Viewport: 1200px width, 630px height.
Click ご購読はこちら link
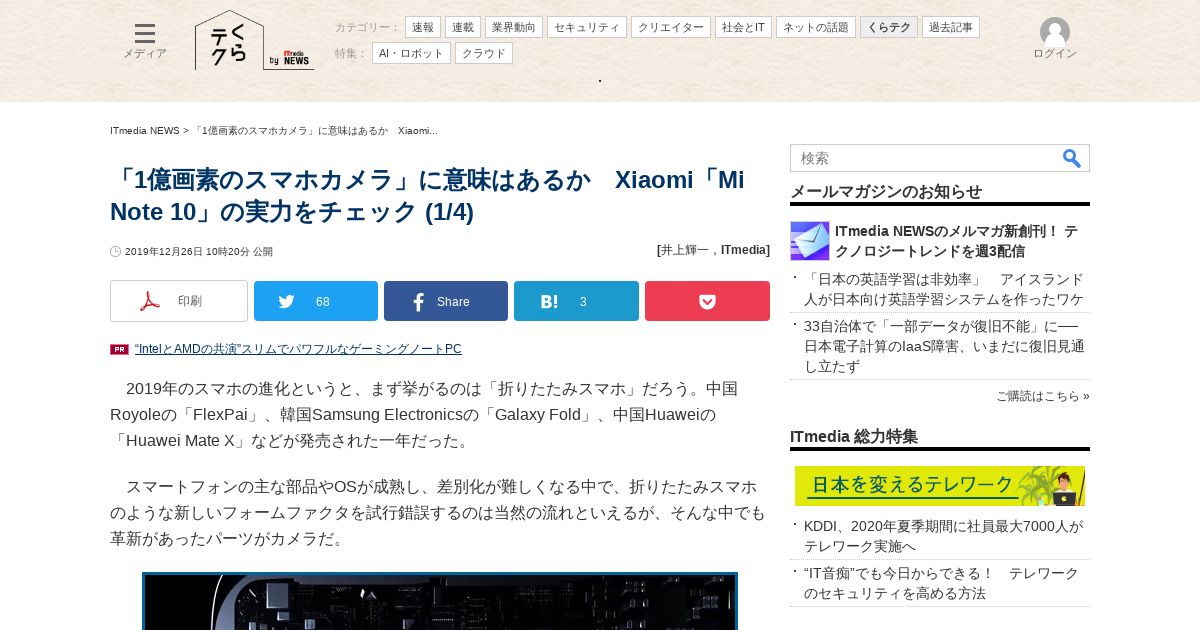[x=1043, y=396]
